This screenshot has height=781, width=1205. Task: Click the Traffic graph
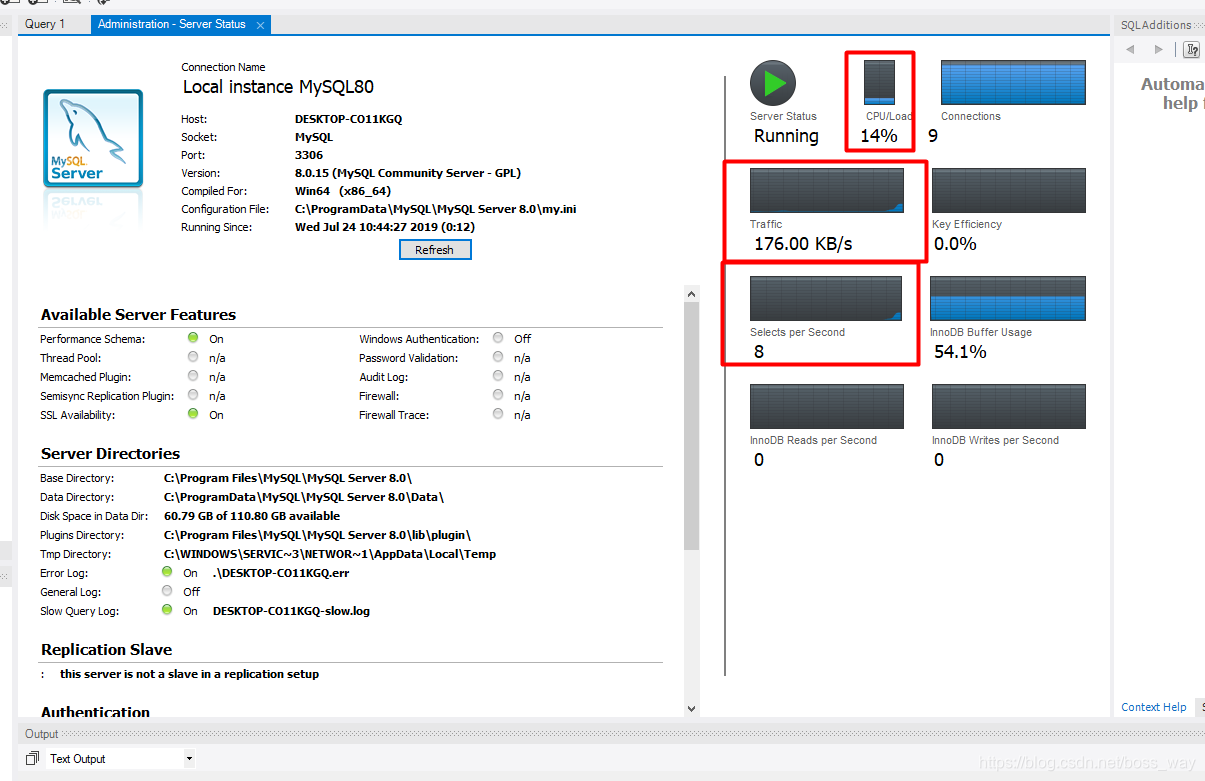coord(827,190)
